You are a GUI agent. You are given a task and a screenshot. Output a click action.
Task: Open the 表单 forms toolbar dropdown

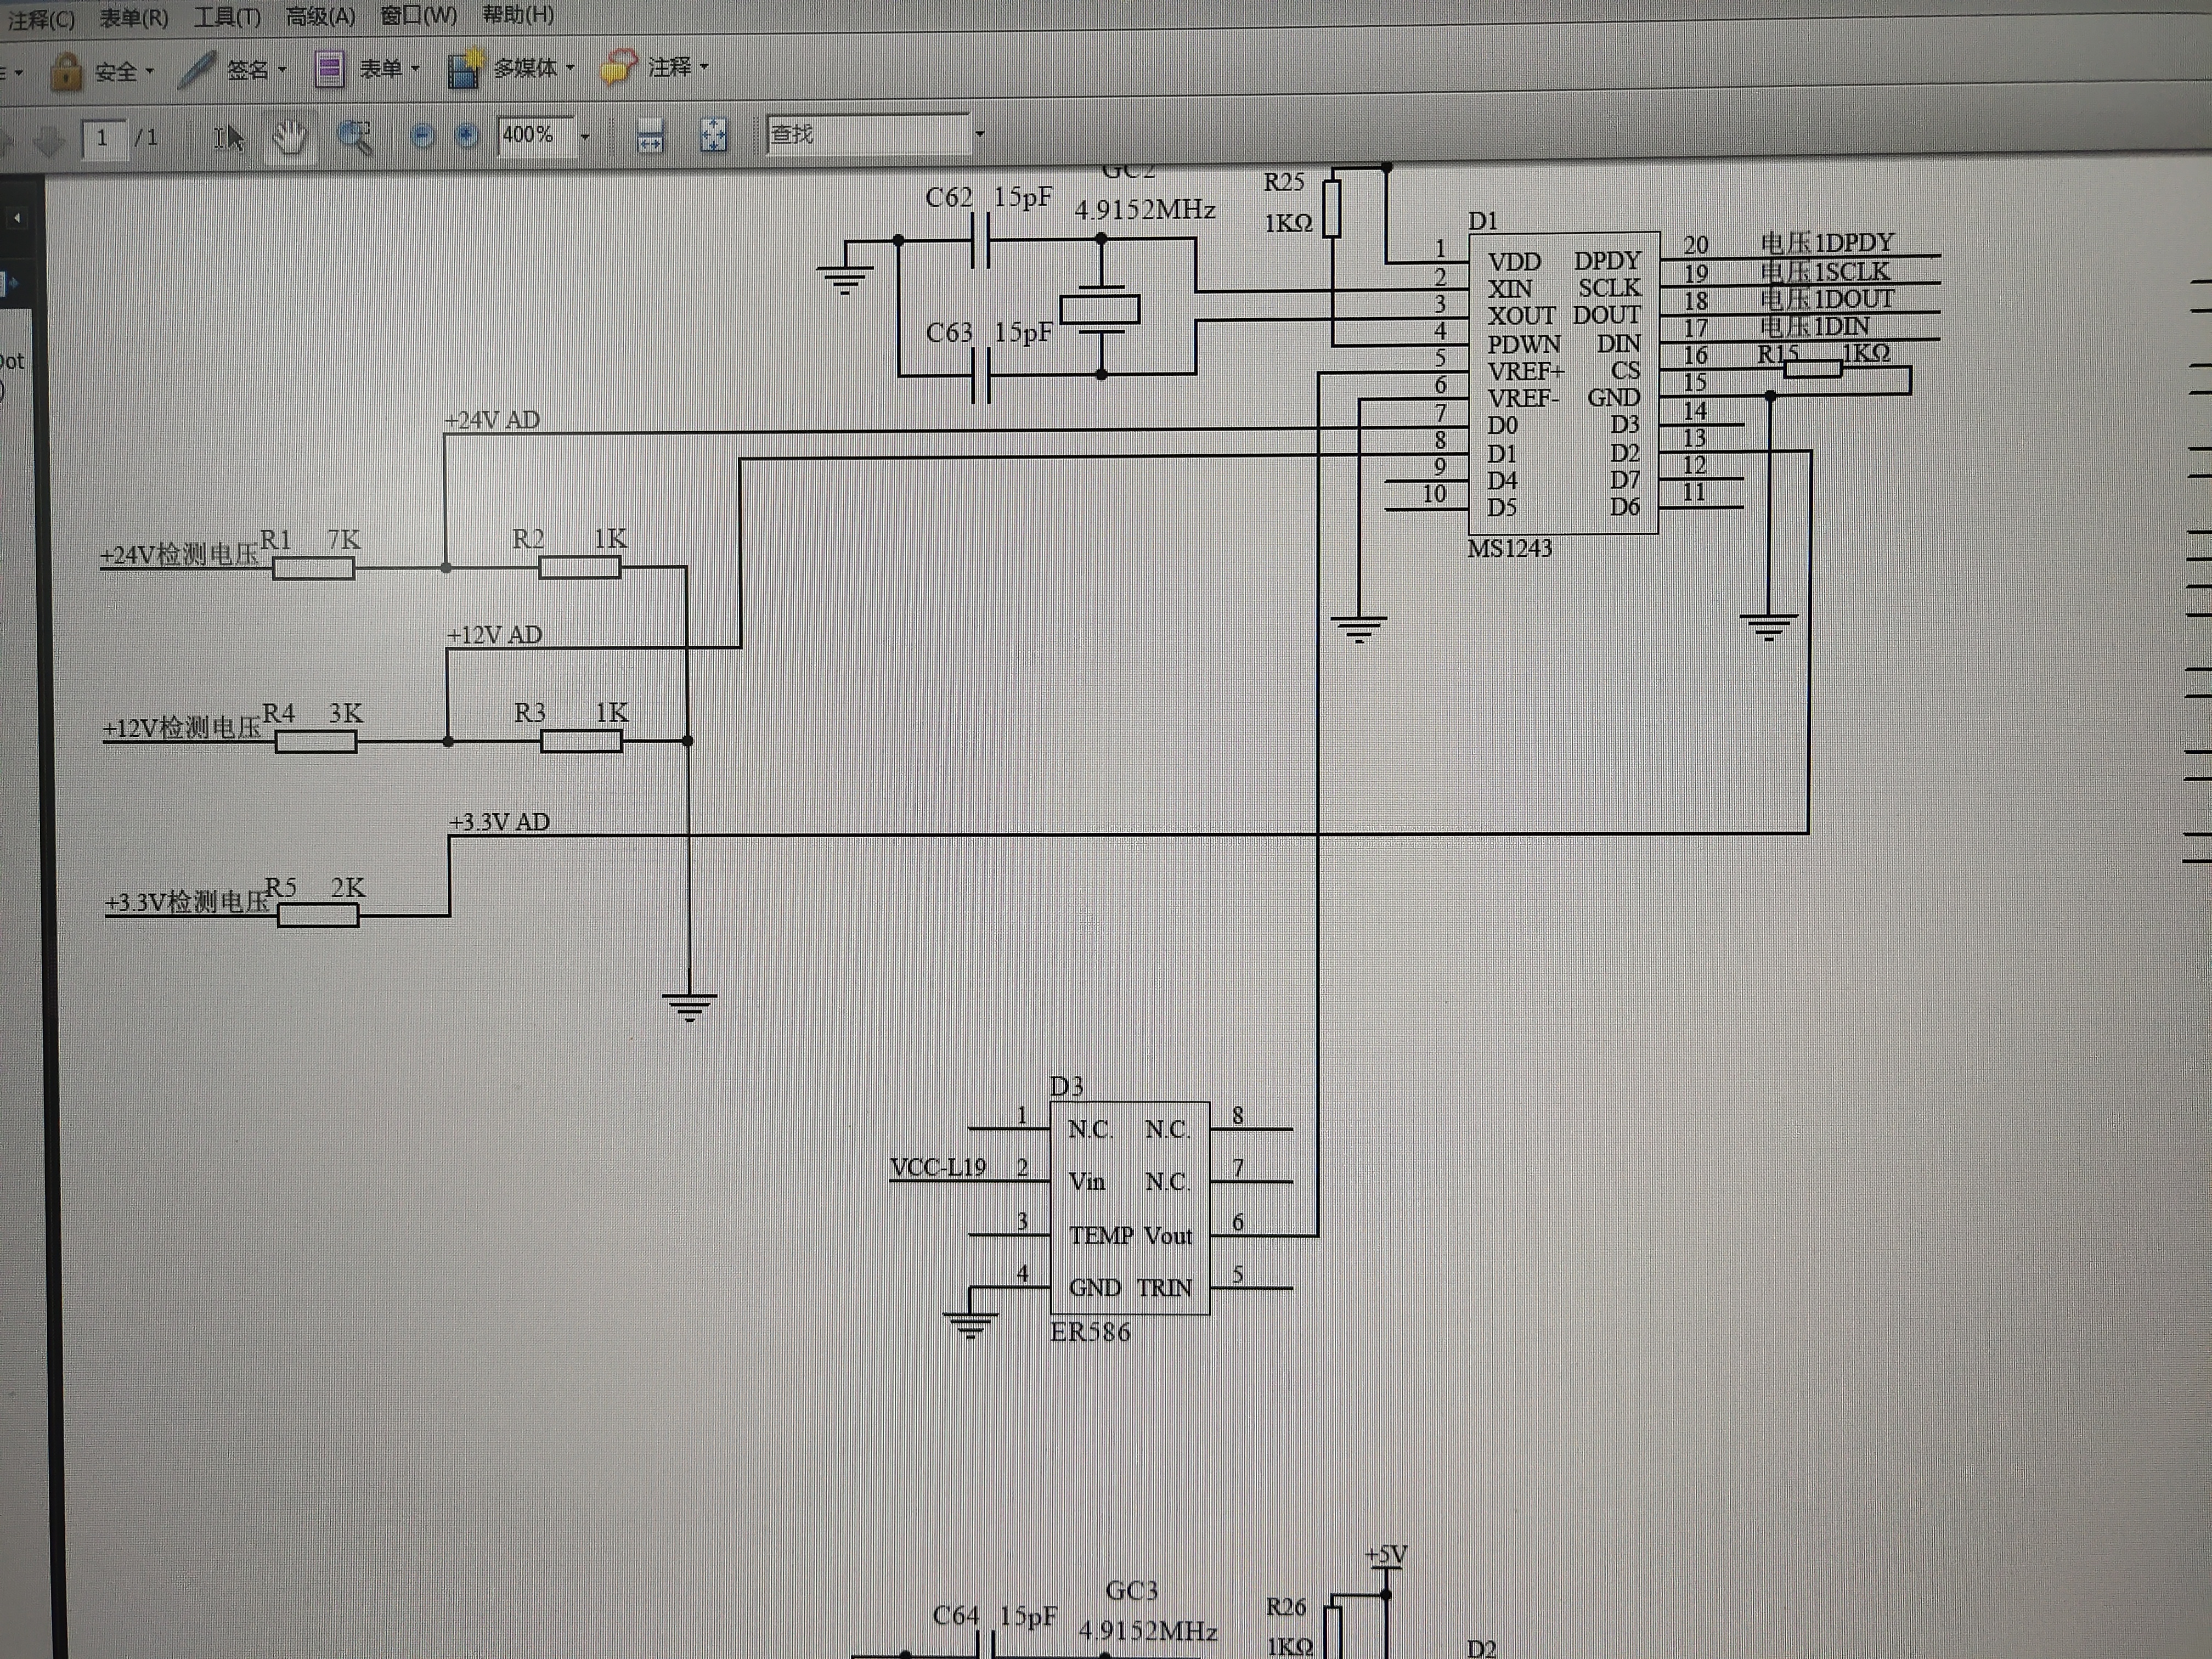[x=415, y=69]
